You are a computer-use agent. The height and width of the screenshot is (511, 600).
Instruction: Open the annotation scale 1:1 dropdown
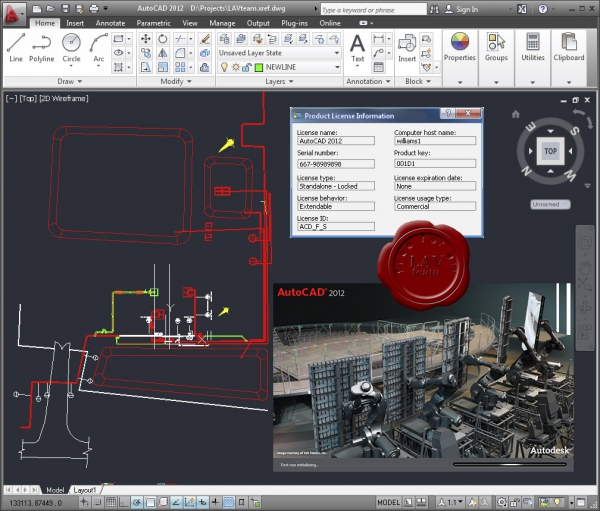point(451,502)
